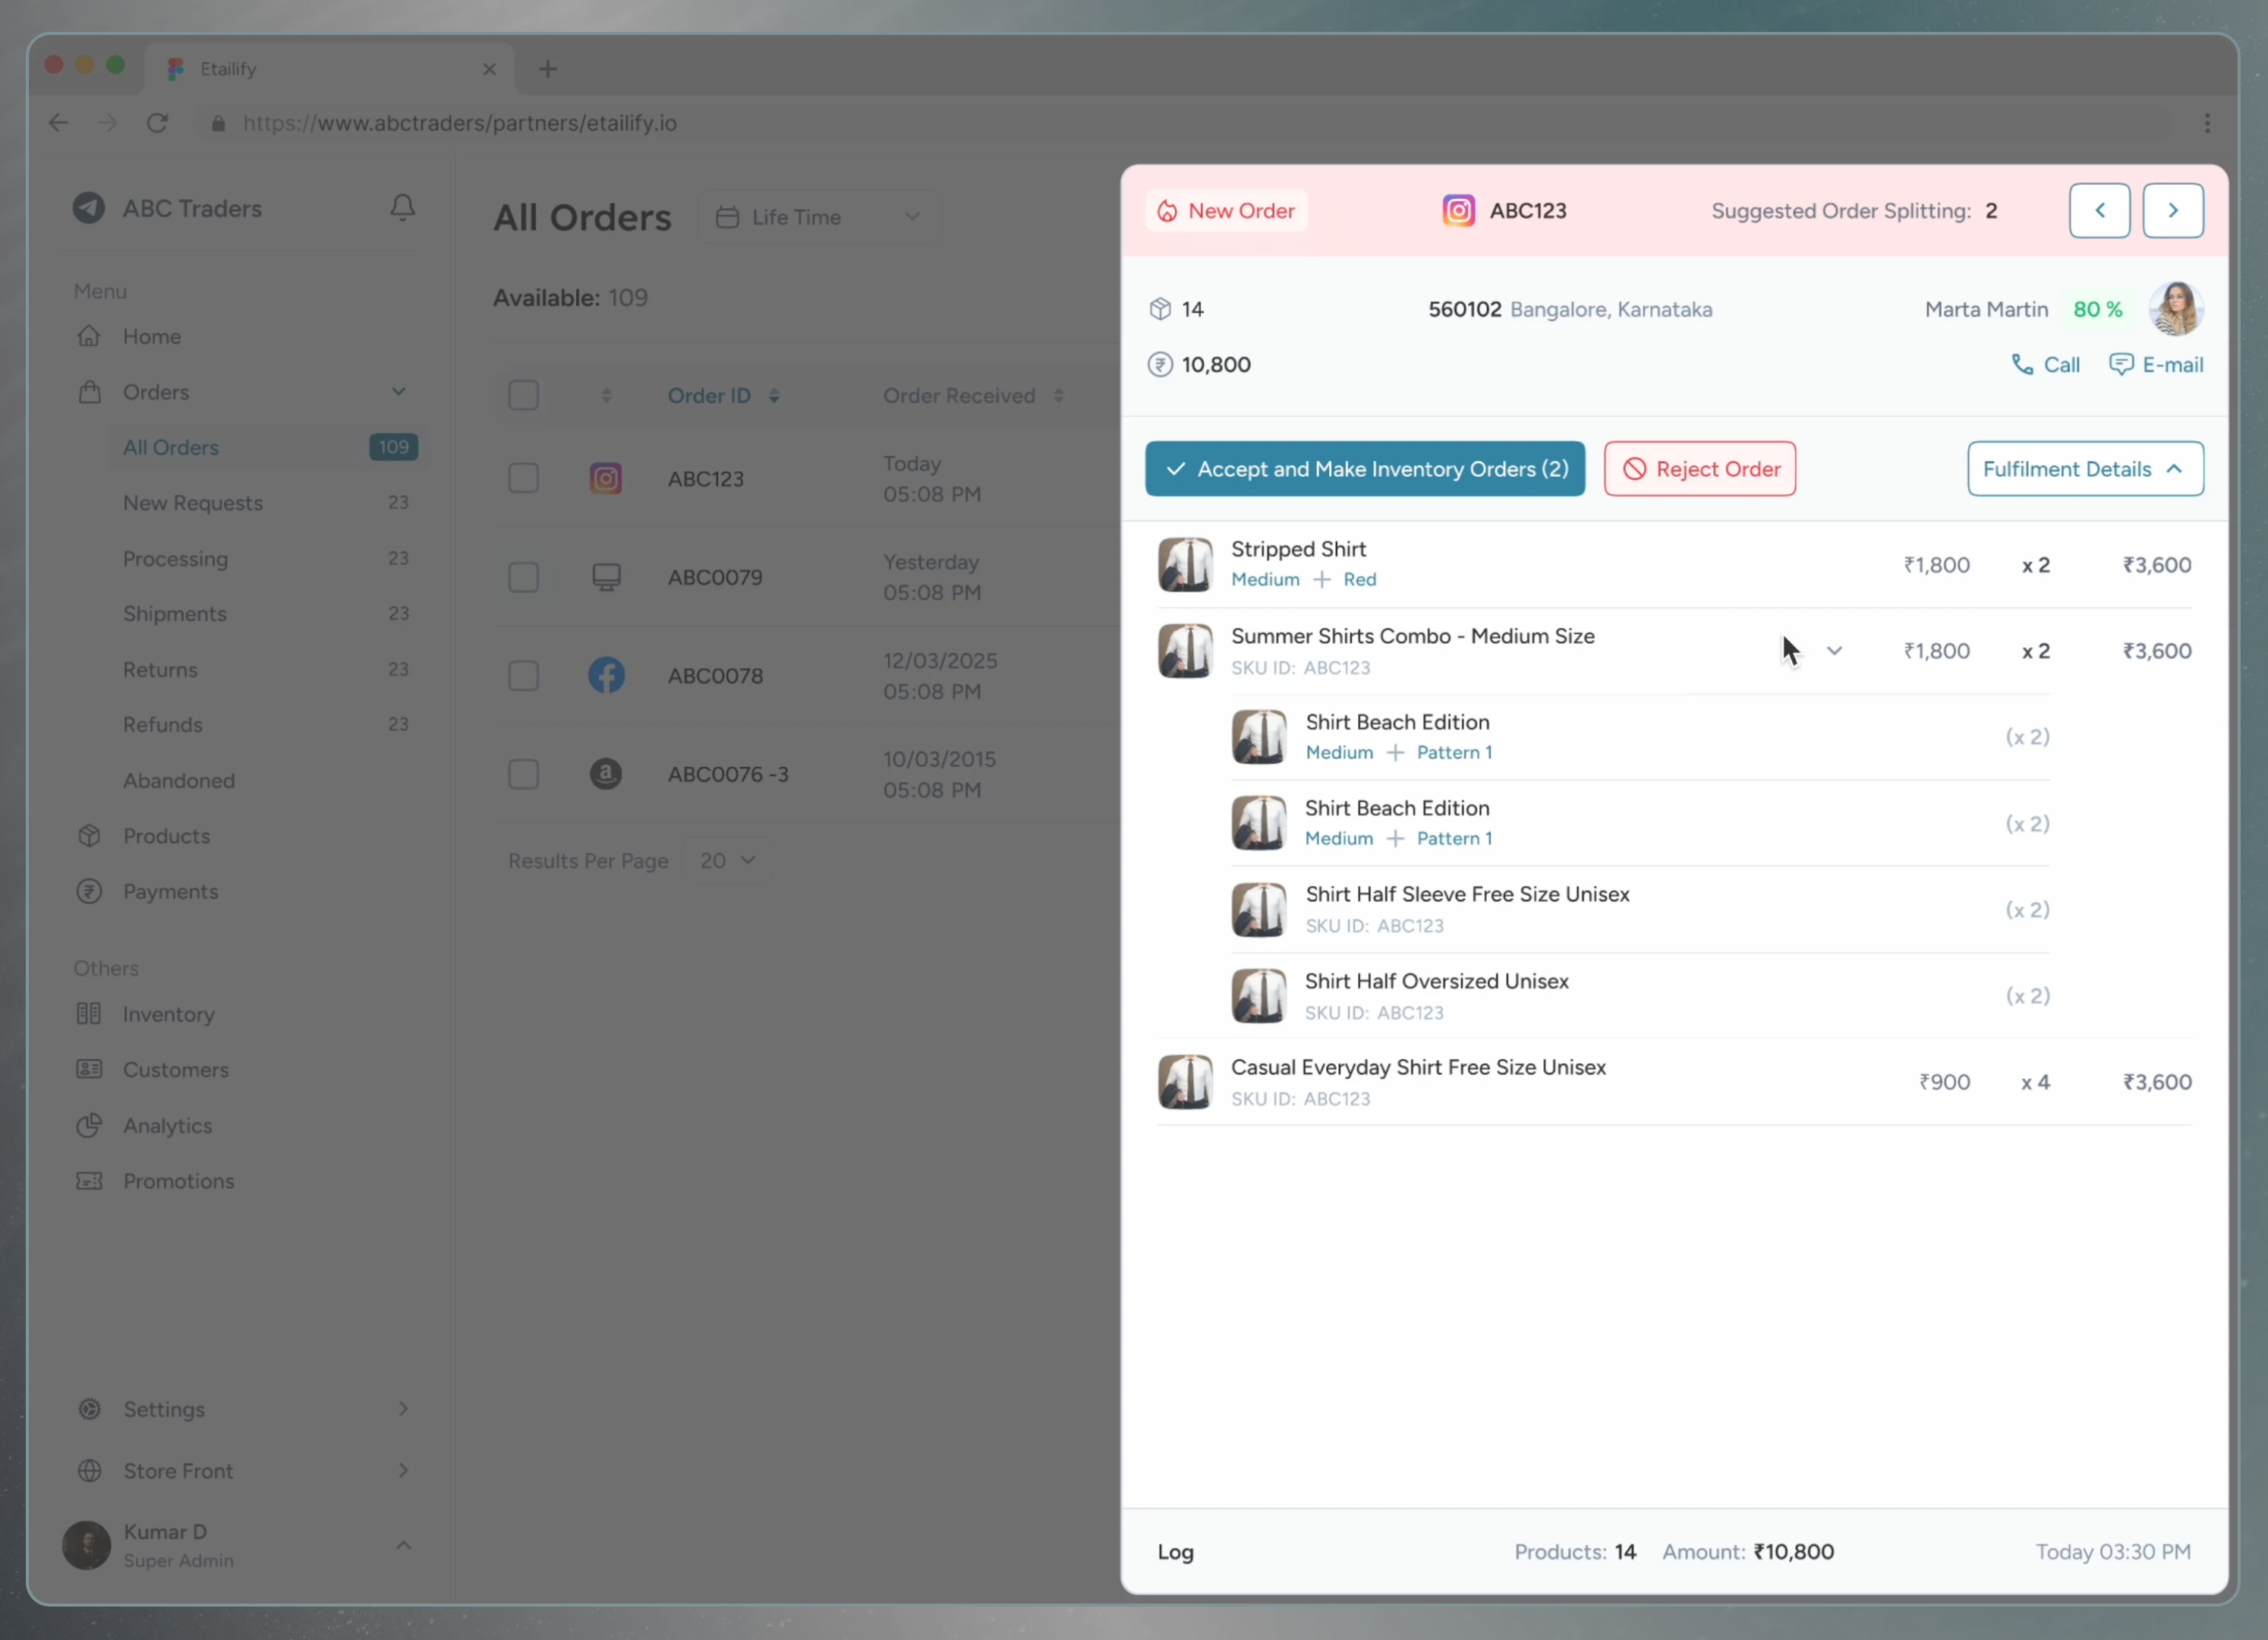The height and width of the screenshot is (1640, 2268).
Task: Click the notification bell icon
Action: click(402, 207)
